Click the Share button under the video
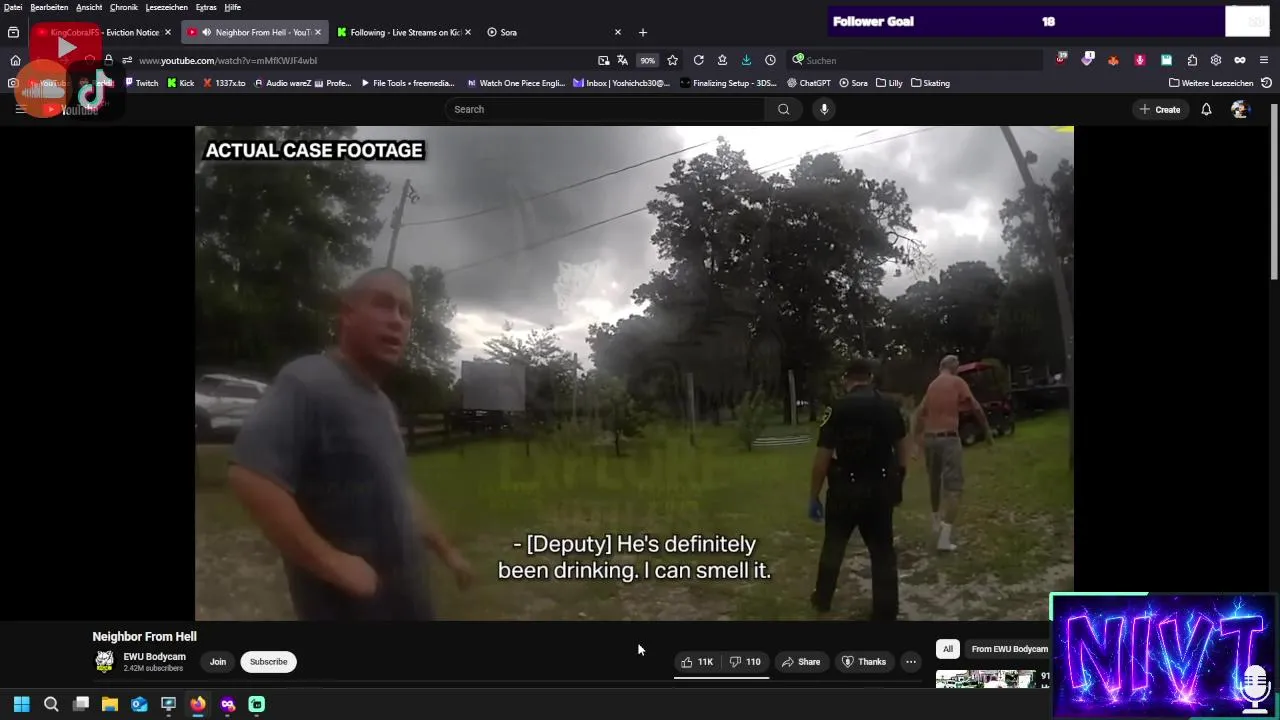1280x720 pixels. 801,662
